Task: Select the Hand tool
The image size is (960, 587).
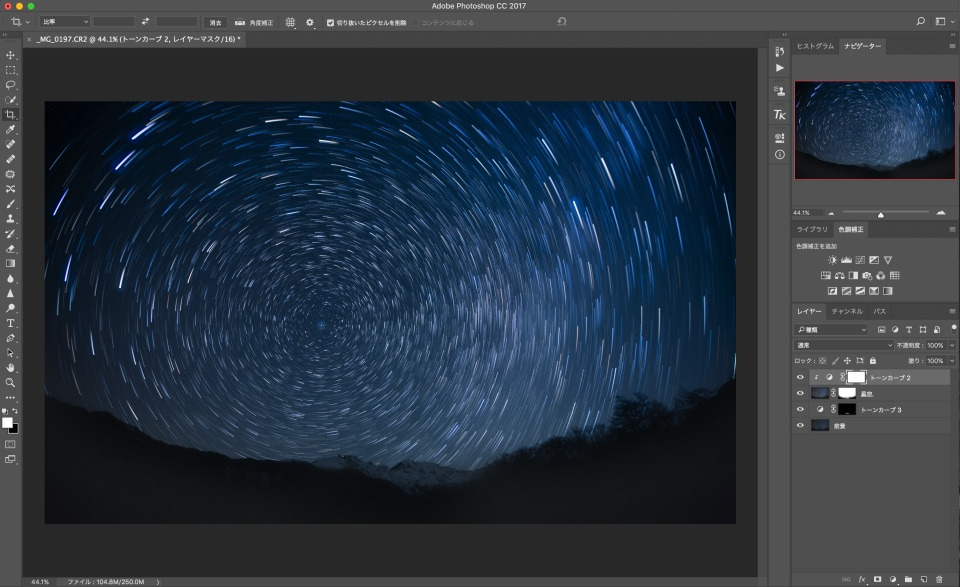Action: pyautogui.click(x=10, y=368)
